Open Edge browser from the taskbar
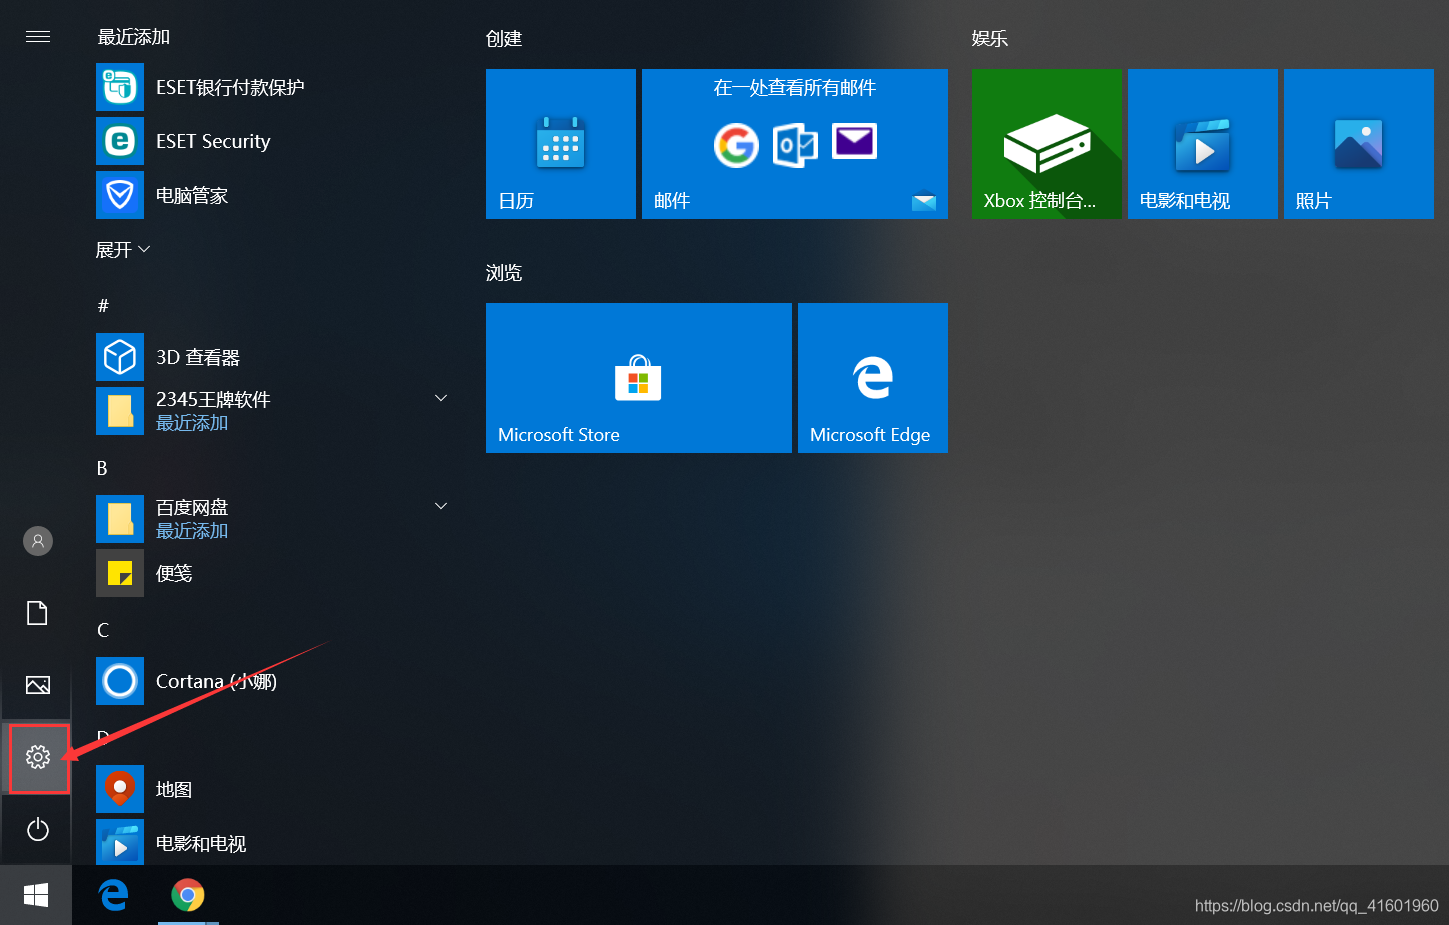 click(114, 895)
